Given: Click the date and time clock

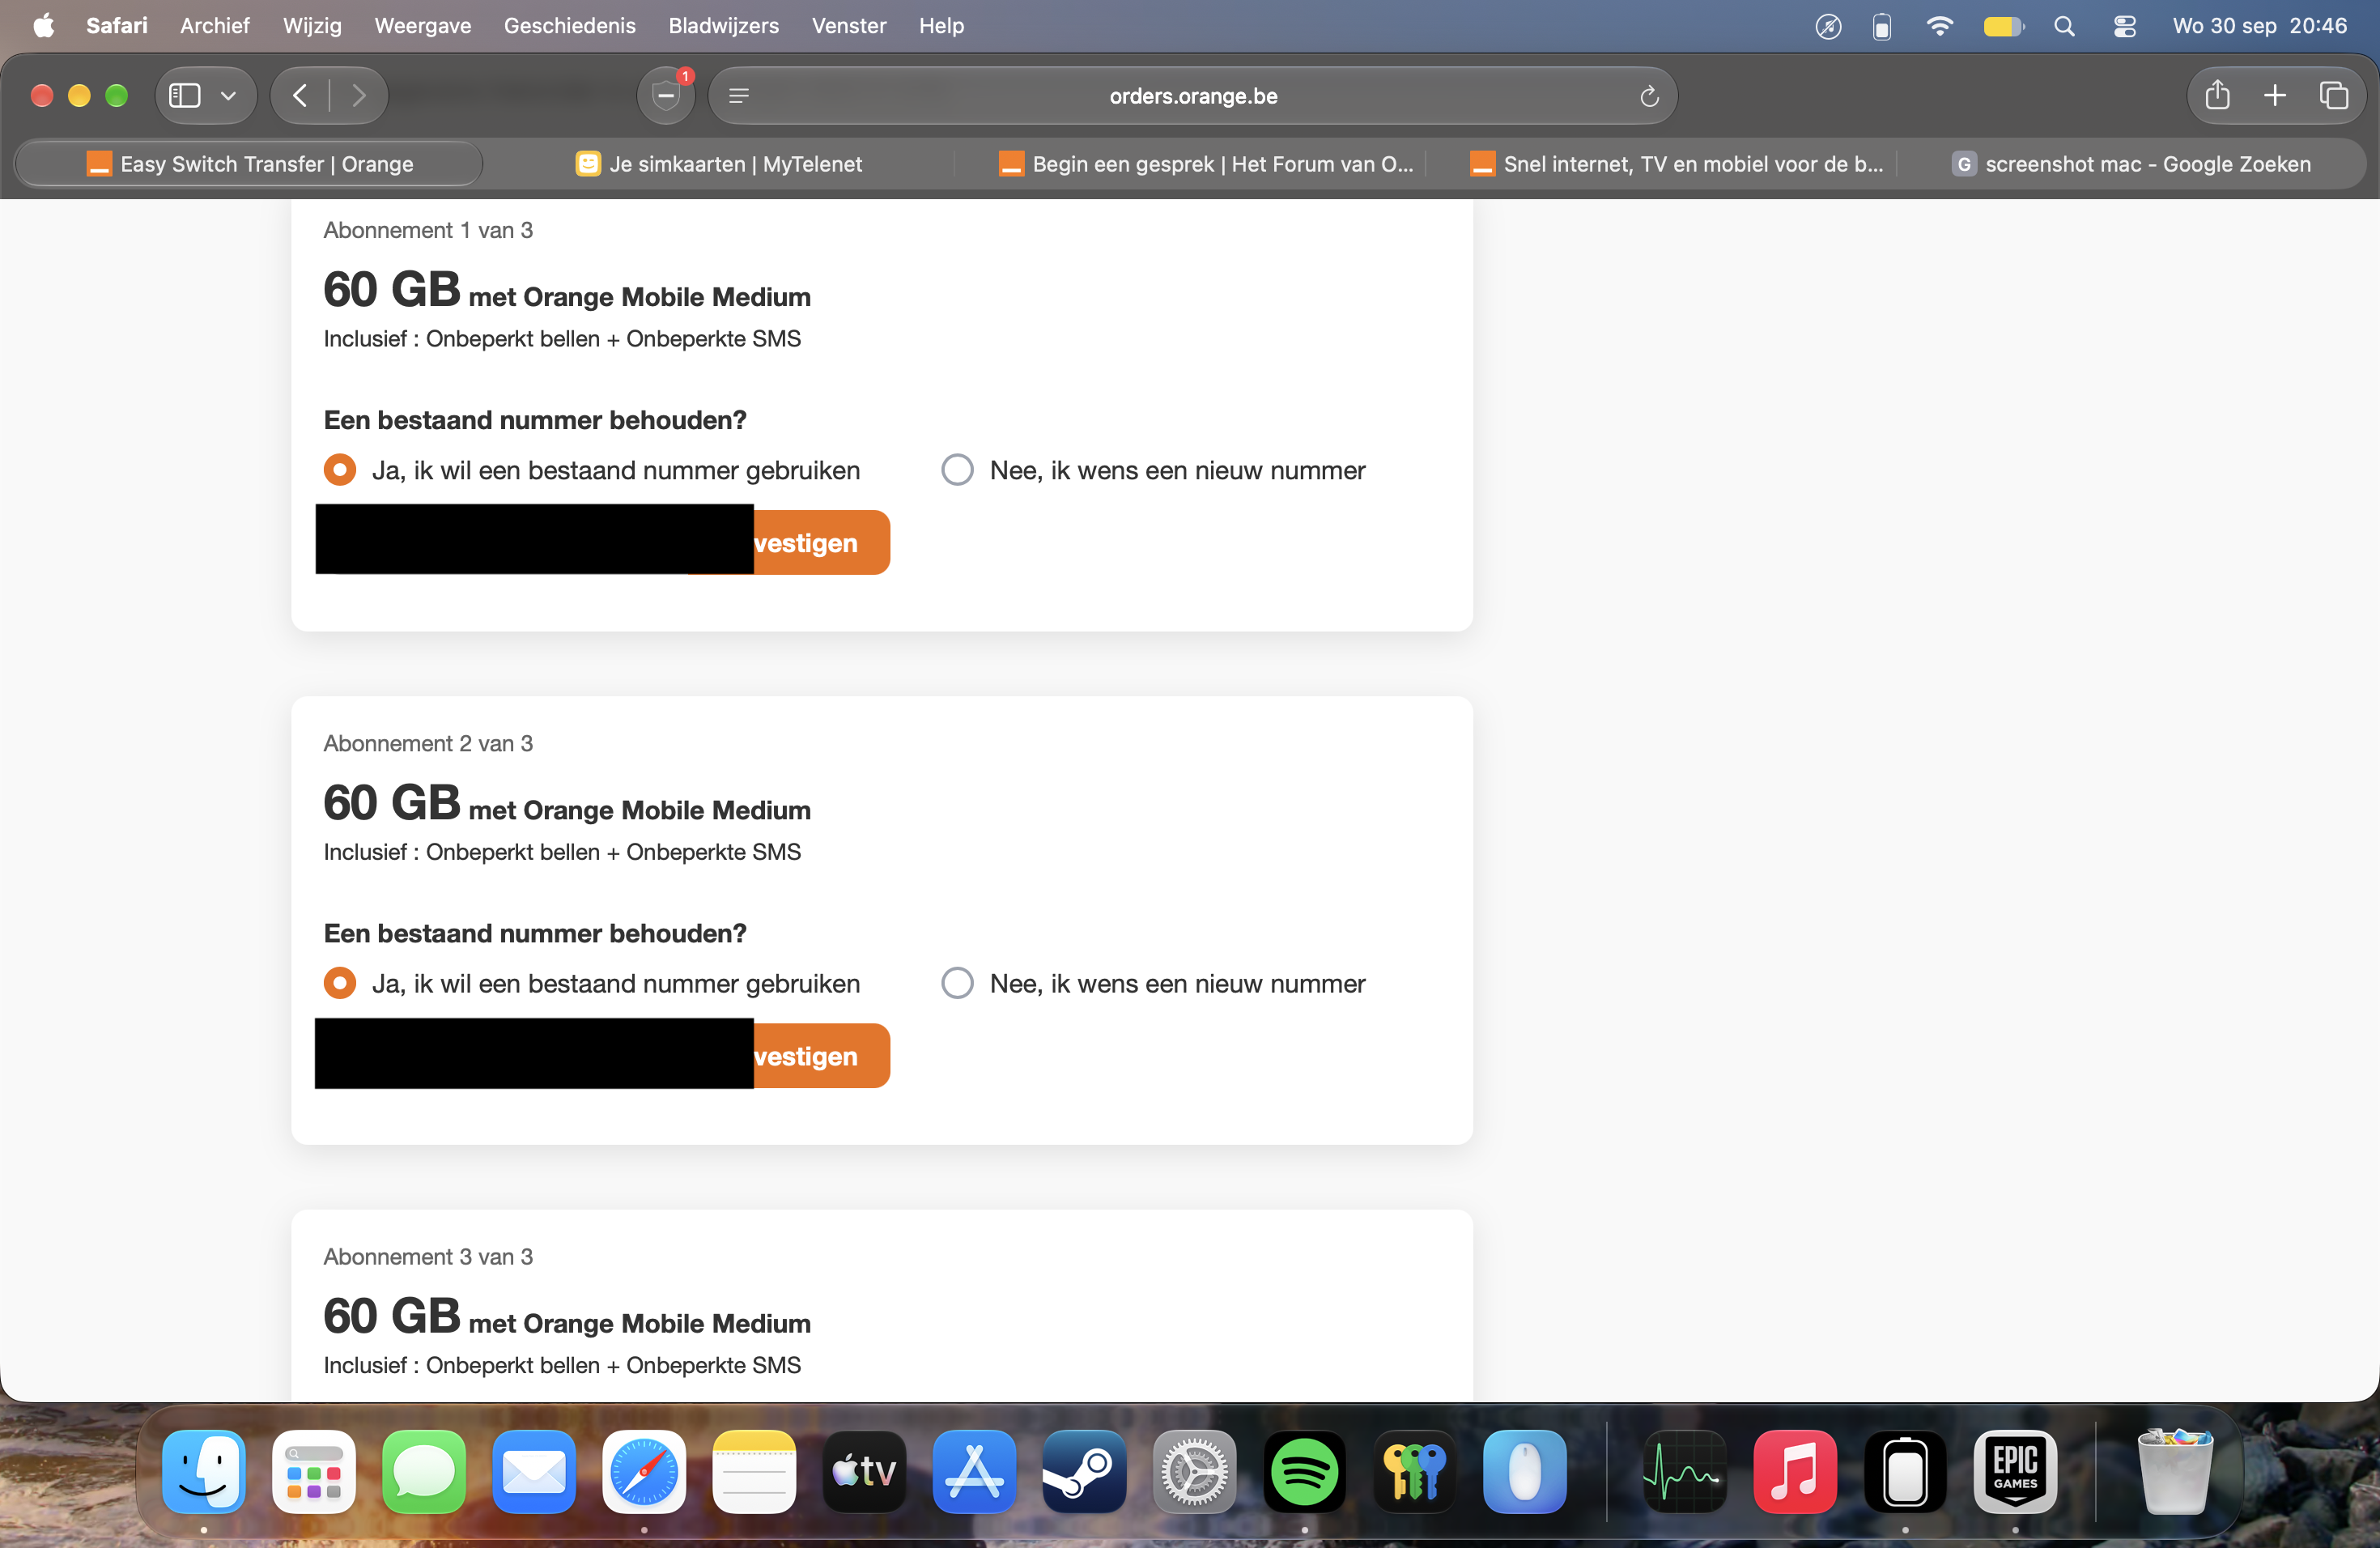Looking at the screenshot, I should click(x=2259, y=26).
